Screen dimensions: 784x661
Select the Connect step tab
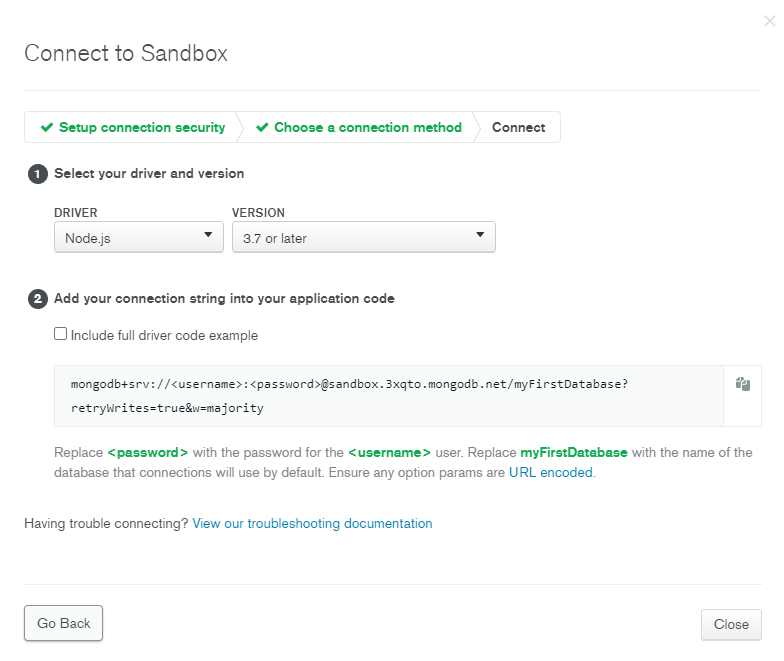[518, 128]
